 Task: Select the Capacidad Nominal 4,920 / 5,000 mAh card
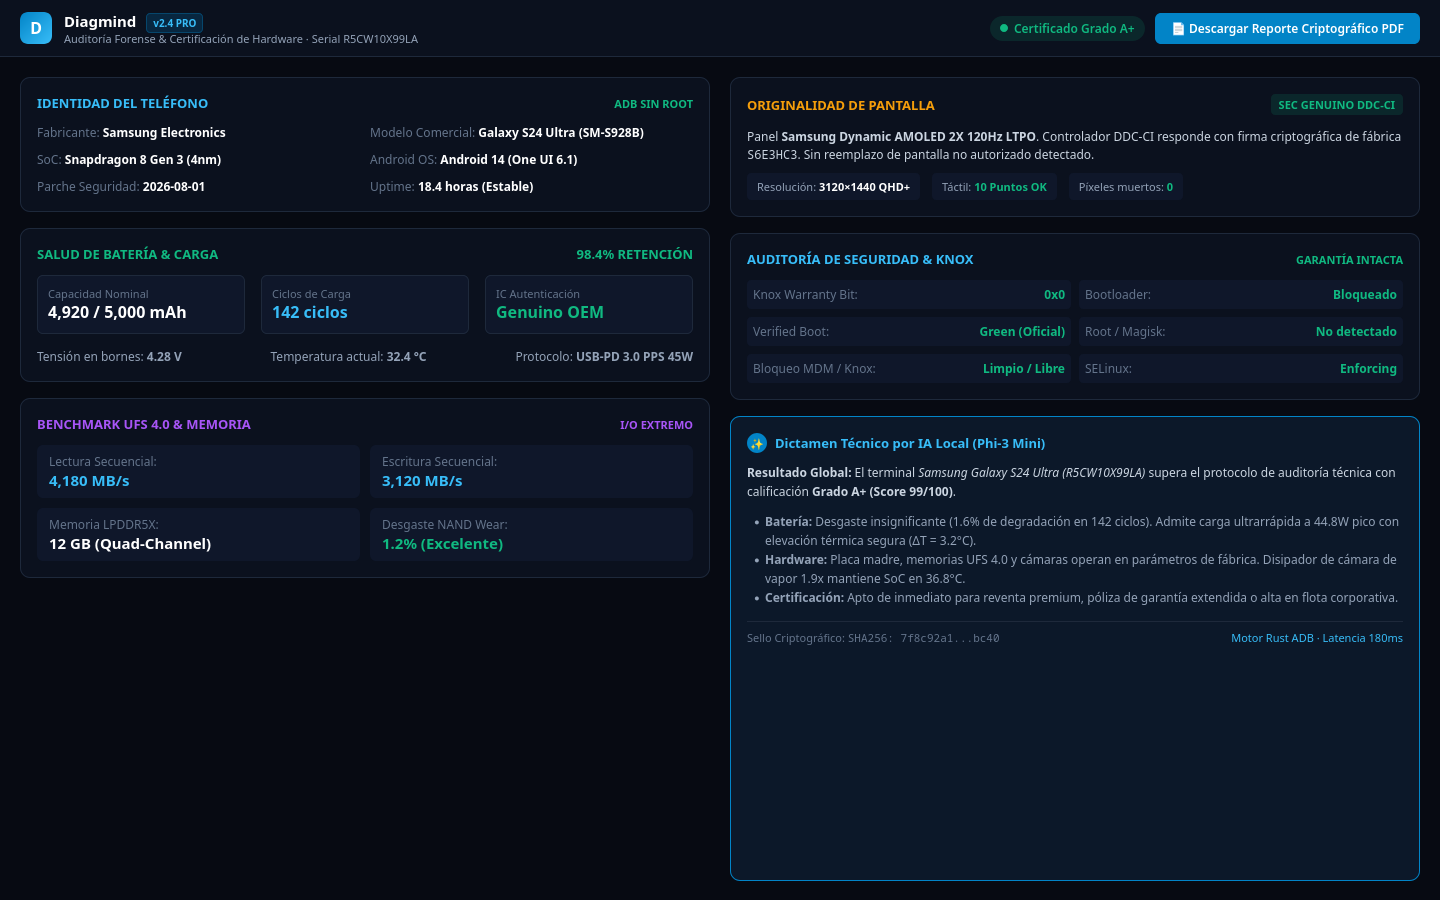tap(141, 304)
